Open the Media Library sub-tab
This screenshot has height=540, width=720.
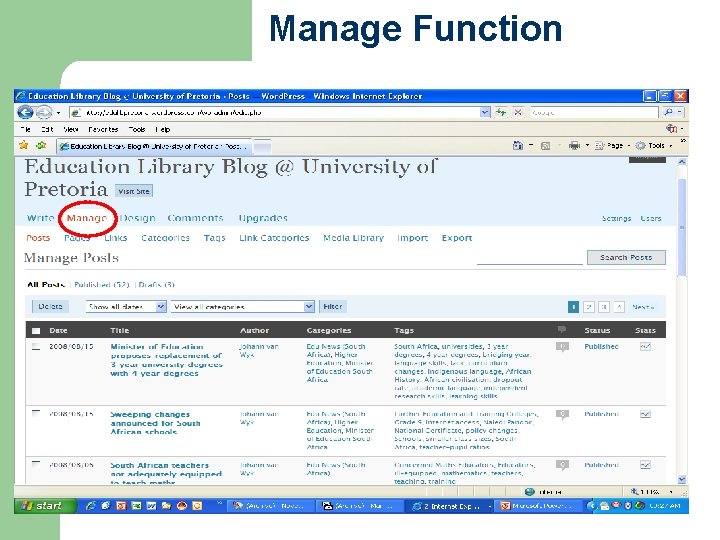click(x=353, y=238)
